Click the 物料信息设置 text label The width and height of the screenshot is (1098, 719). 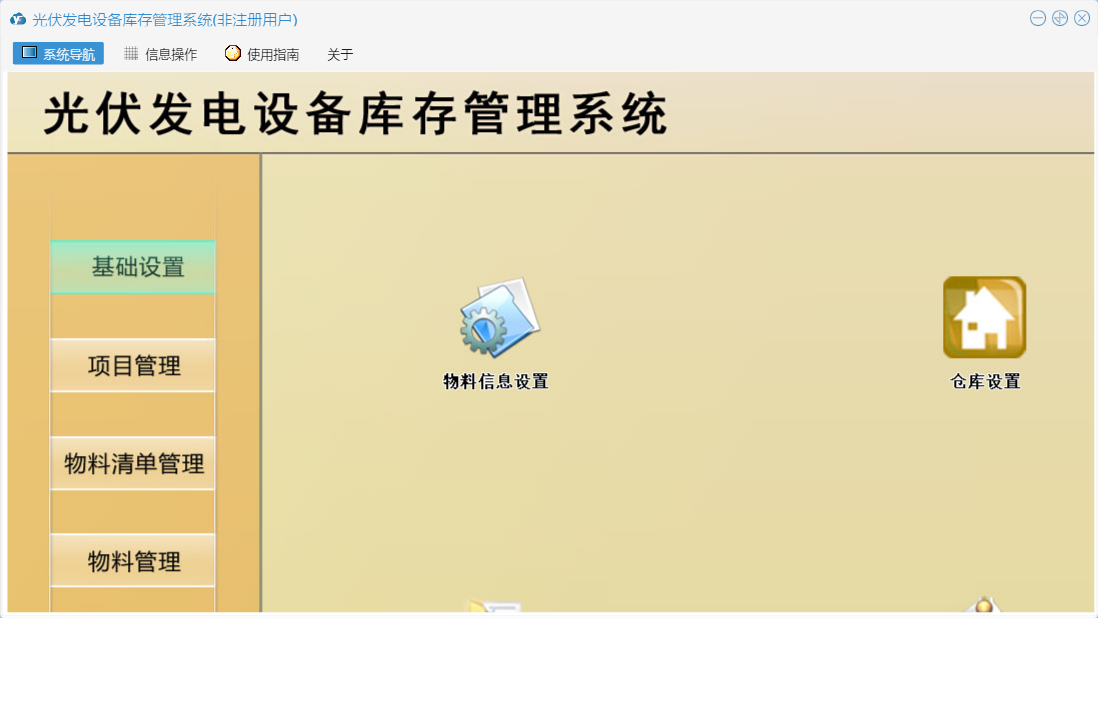(x=496, y=381)
